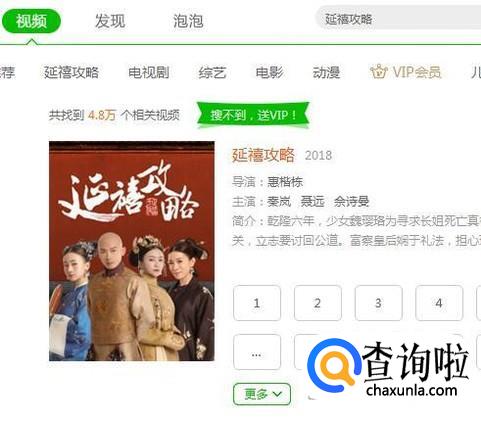
Task: Open the 延禧攻略 title link
Action: [x=263, y=155]
